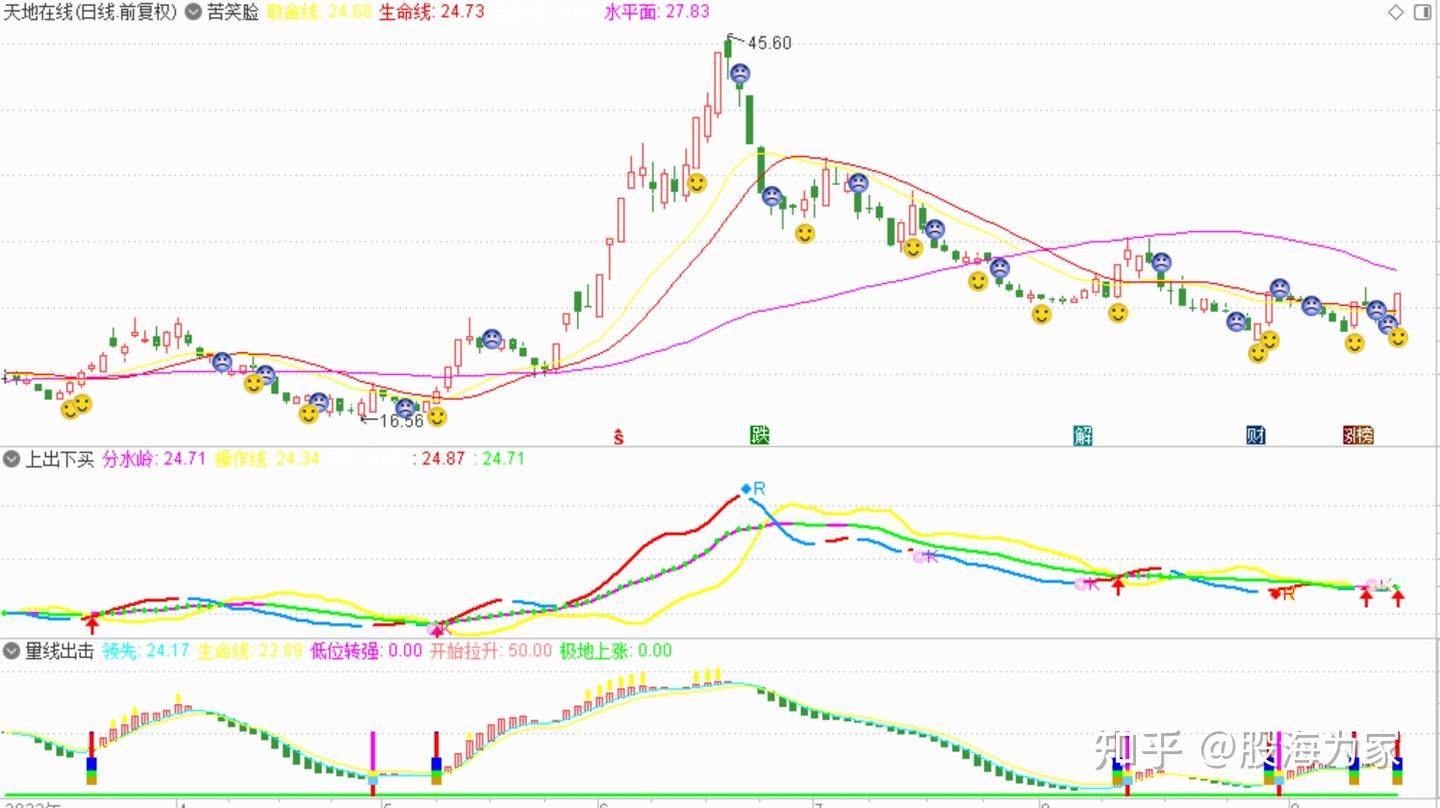1440x808 pixels.
Task: Click the 苦笑脸 indicator name
Action: [x=232, y=12]
